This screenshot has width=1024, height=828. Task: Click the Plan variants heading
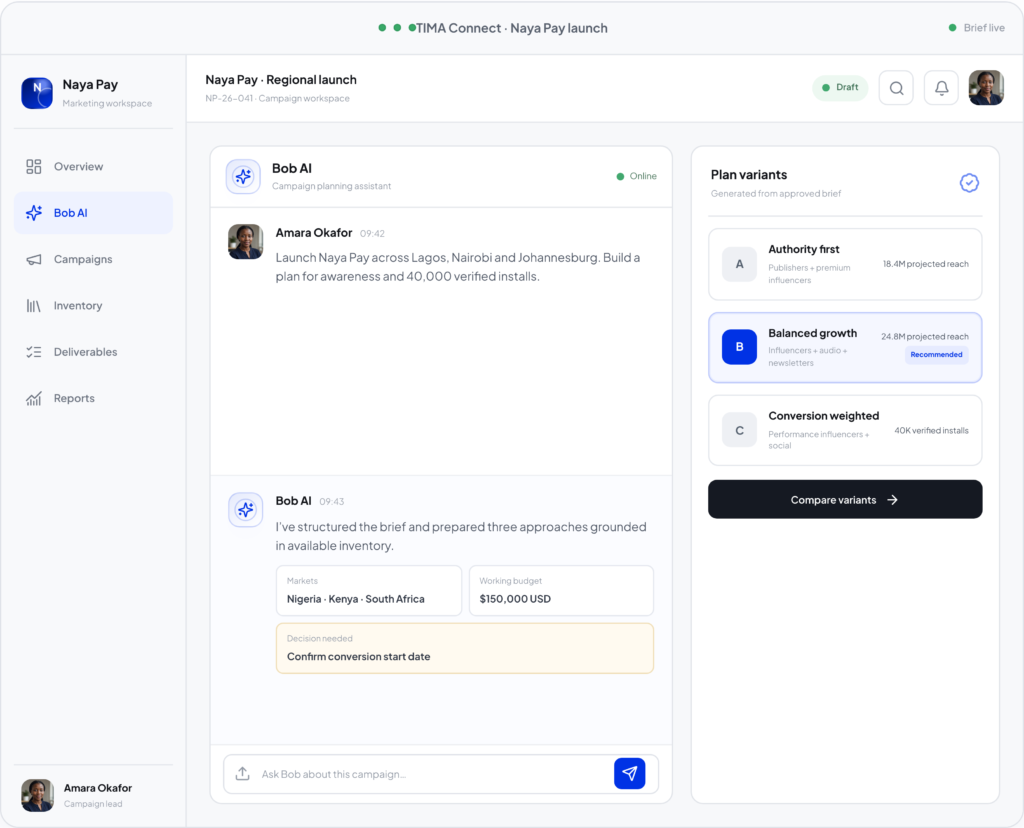coord(748,175)
